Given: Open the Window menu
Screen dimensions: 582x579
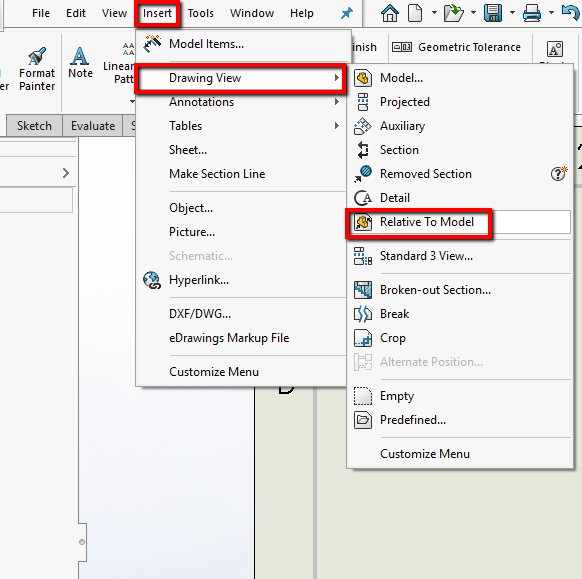Looking at the screenshot, I should click(252, 13).
